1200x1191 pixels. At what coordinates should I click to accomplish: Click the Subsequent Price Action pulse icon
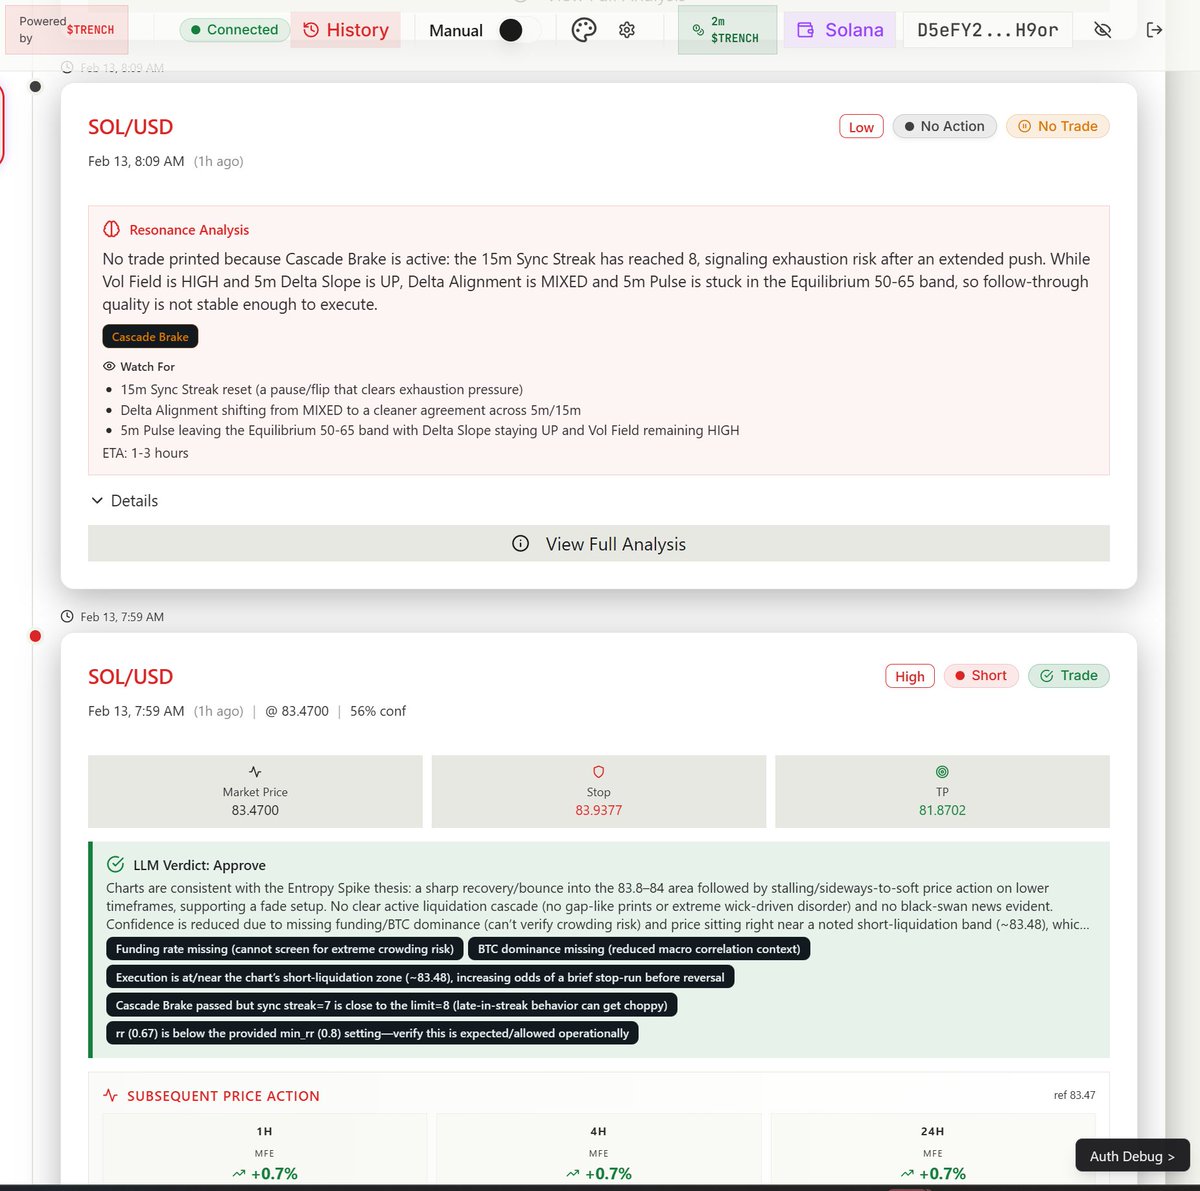pyautogui.click(x=111, y=1096)
